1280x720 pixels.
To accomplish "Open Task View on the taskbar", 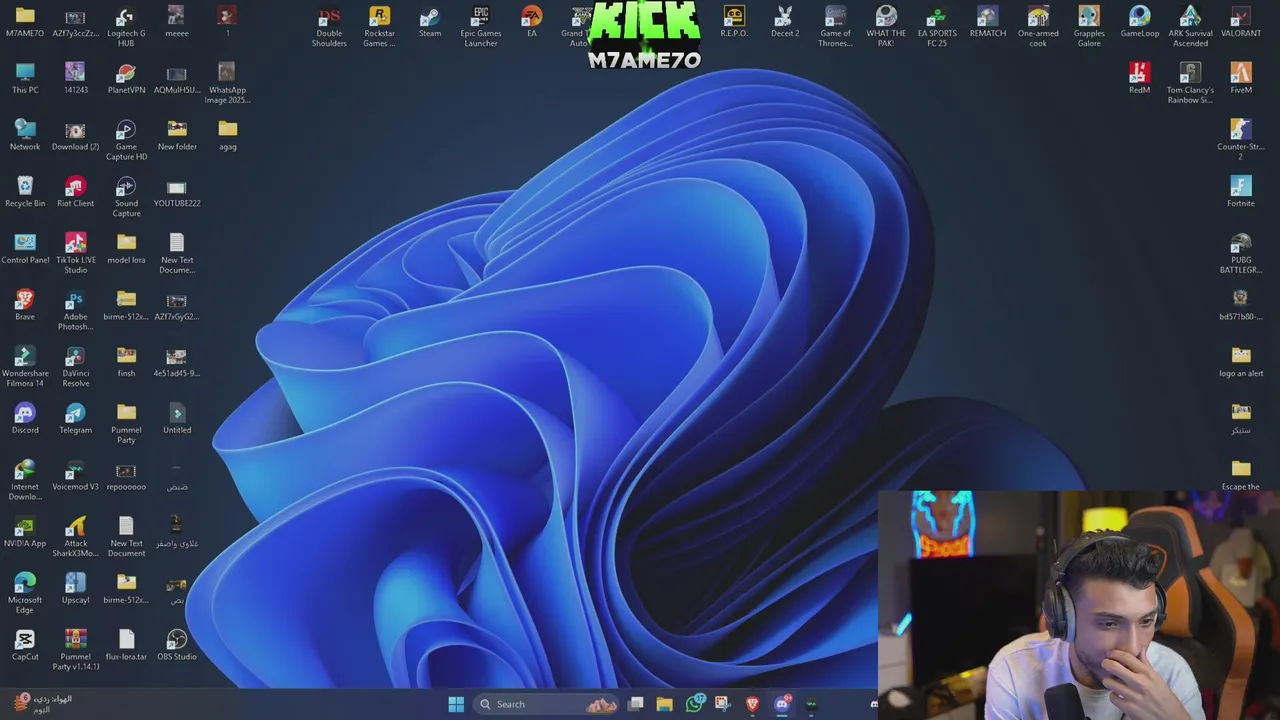I will [635, 704].
